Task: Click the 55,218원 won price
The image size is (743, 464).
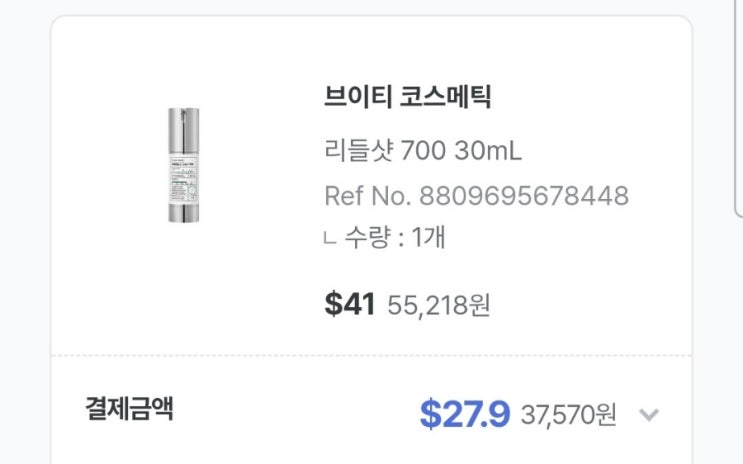Action: pyautogui.click(x=439, y=306)
